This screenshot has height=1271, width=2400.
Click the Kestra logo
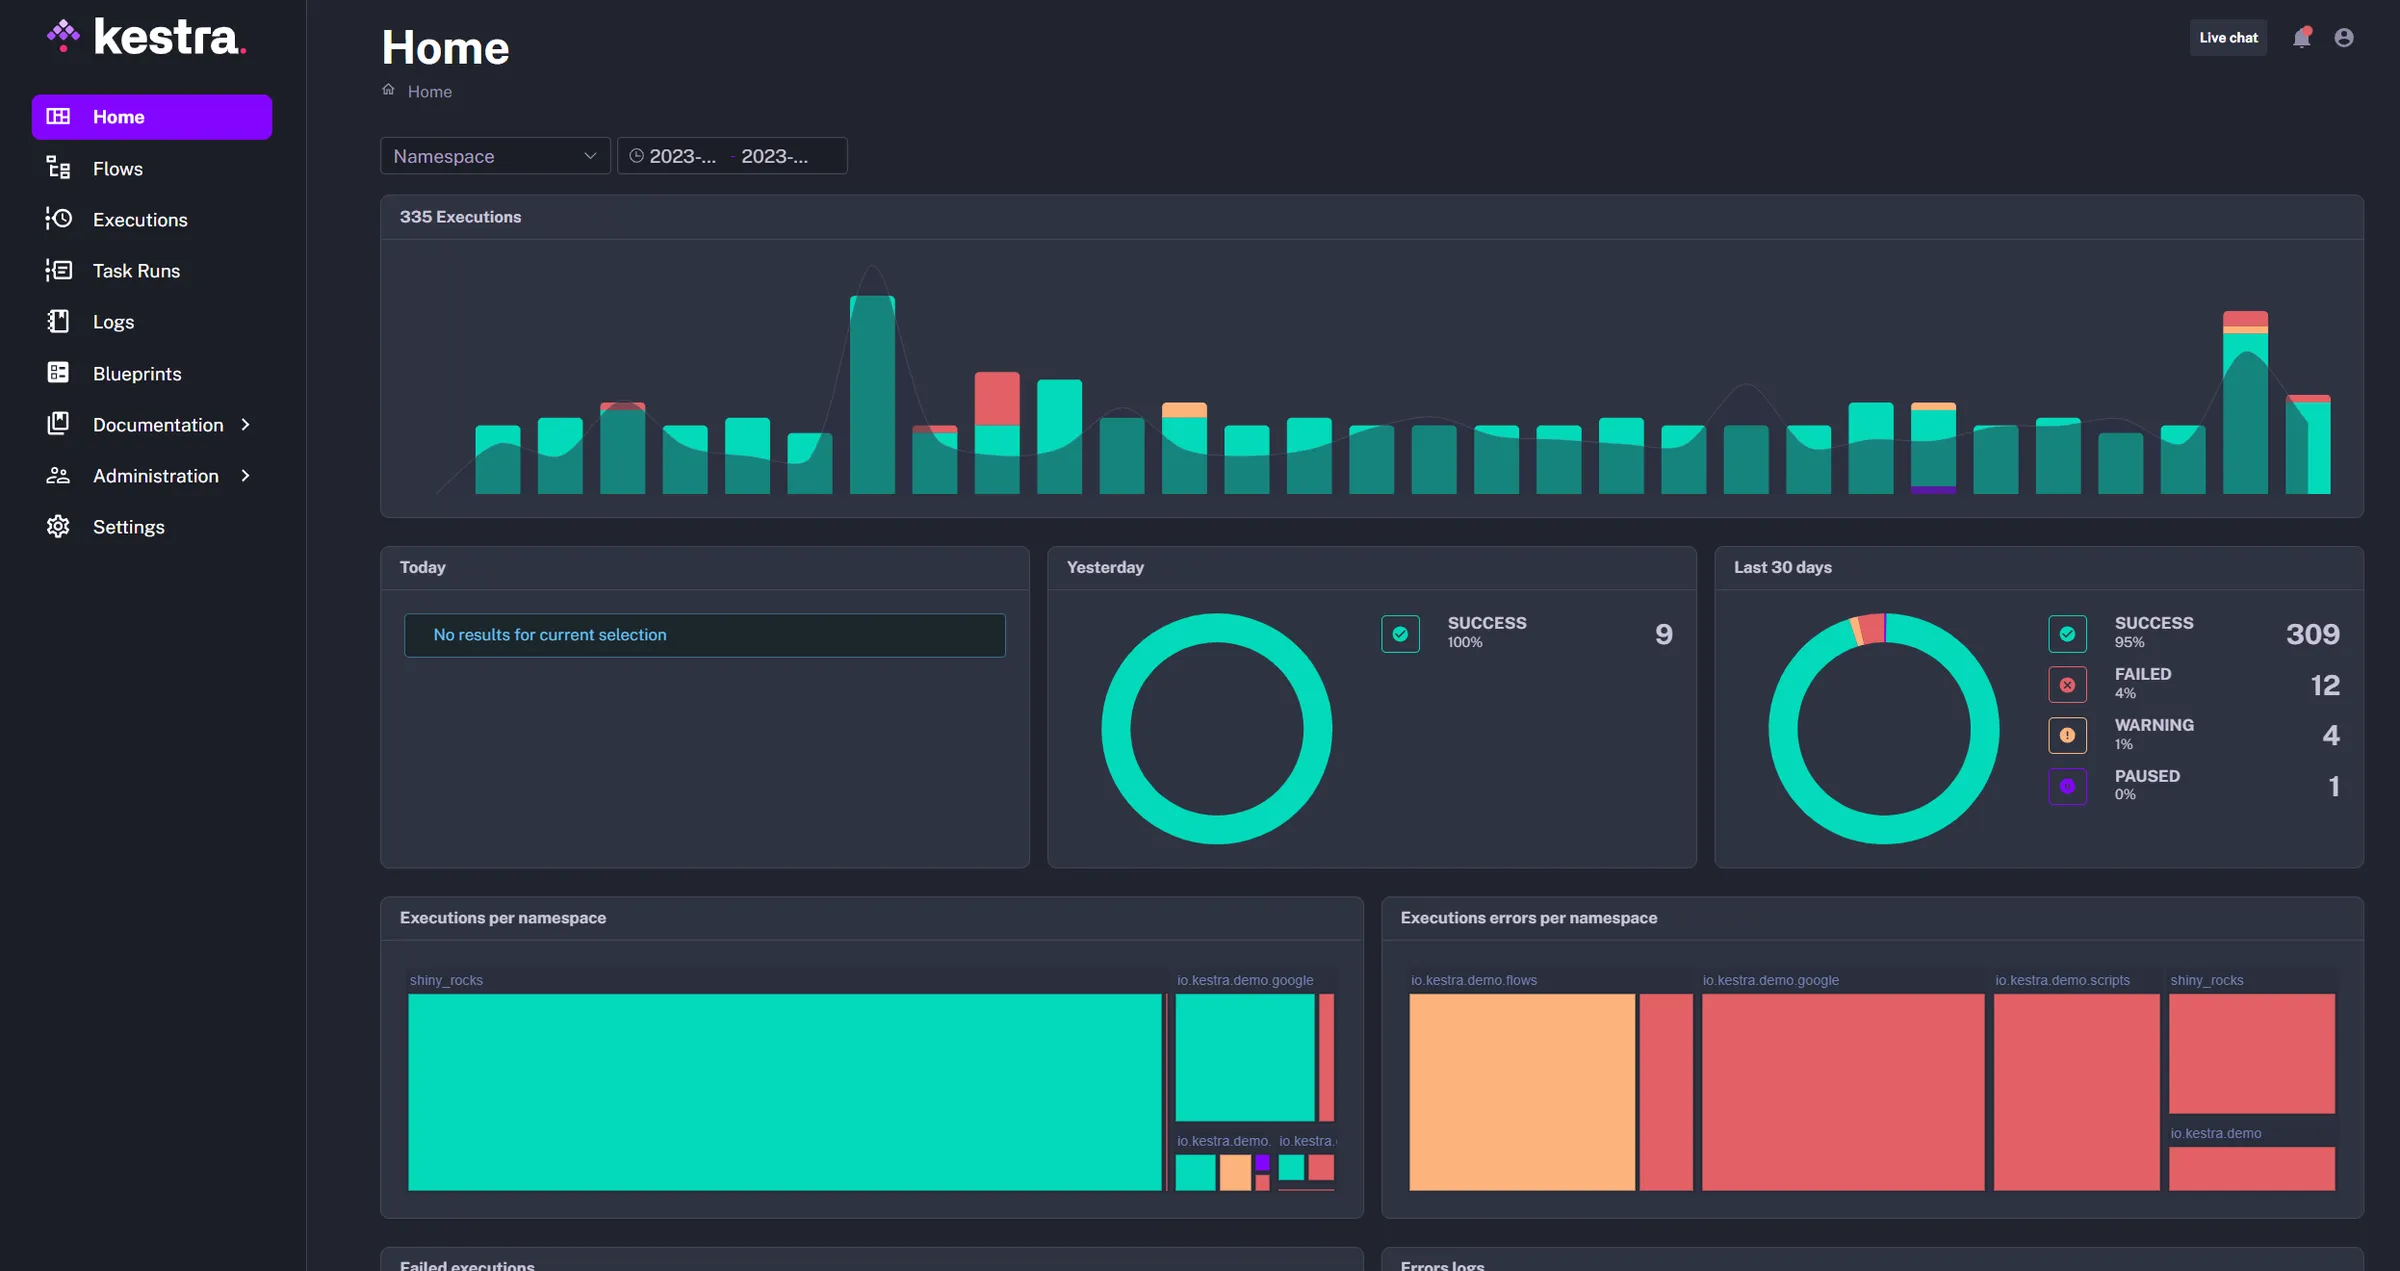point(145,37)
